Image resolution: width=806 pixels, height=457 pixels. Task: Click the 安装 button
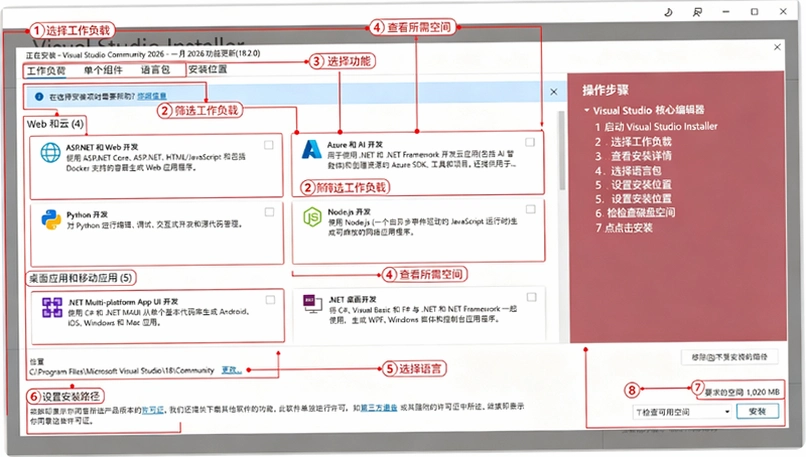pyautogui.click(x=757, y=411)
